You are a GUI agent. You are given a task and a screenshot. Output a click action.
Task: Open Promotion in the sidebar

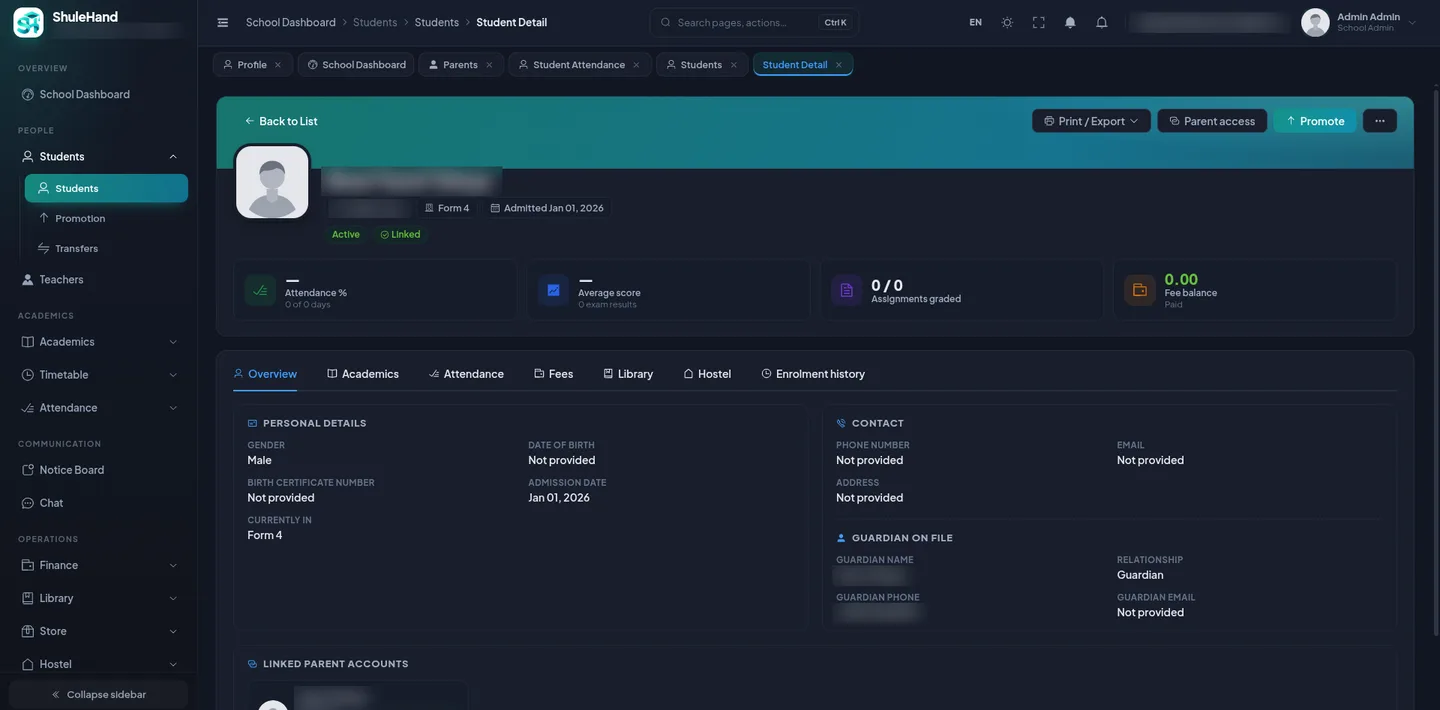click(x=106, y=218)
